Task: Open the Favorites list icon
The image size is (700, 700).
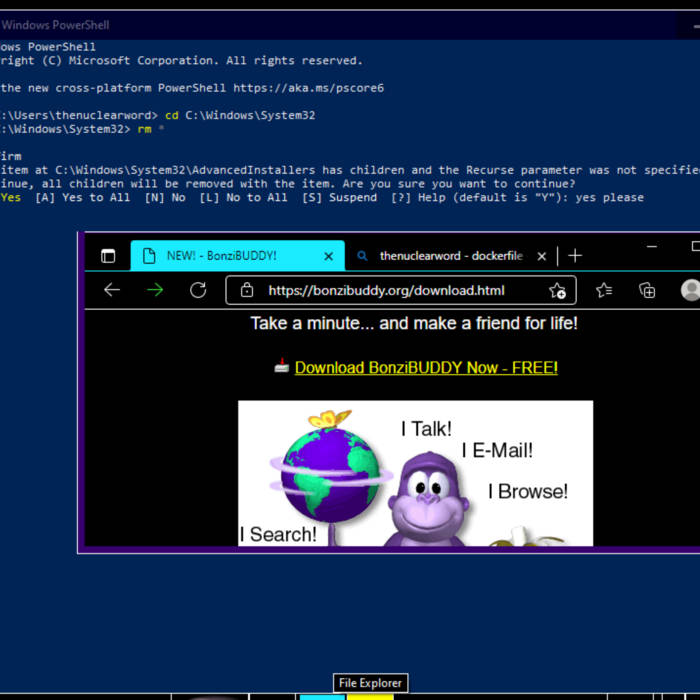Action: [x=604, y=290]
